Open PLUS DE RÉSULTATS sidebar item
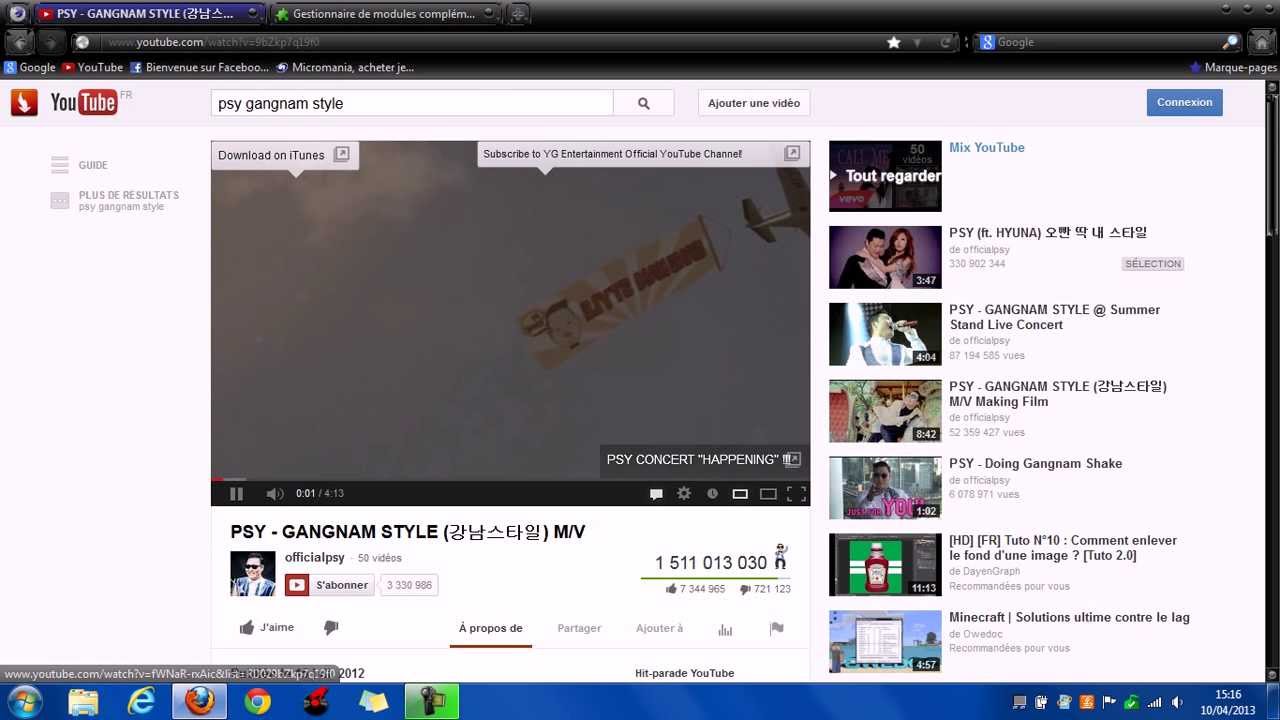The height and width of the screenshot is (720, 1280). 115,200
